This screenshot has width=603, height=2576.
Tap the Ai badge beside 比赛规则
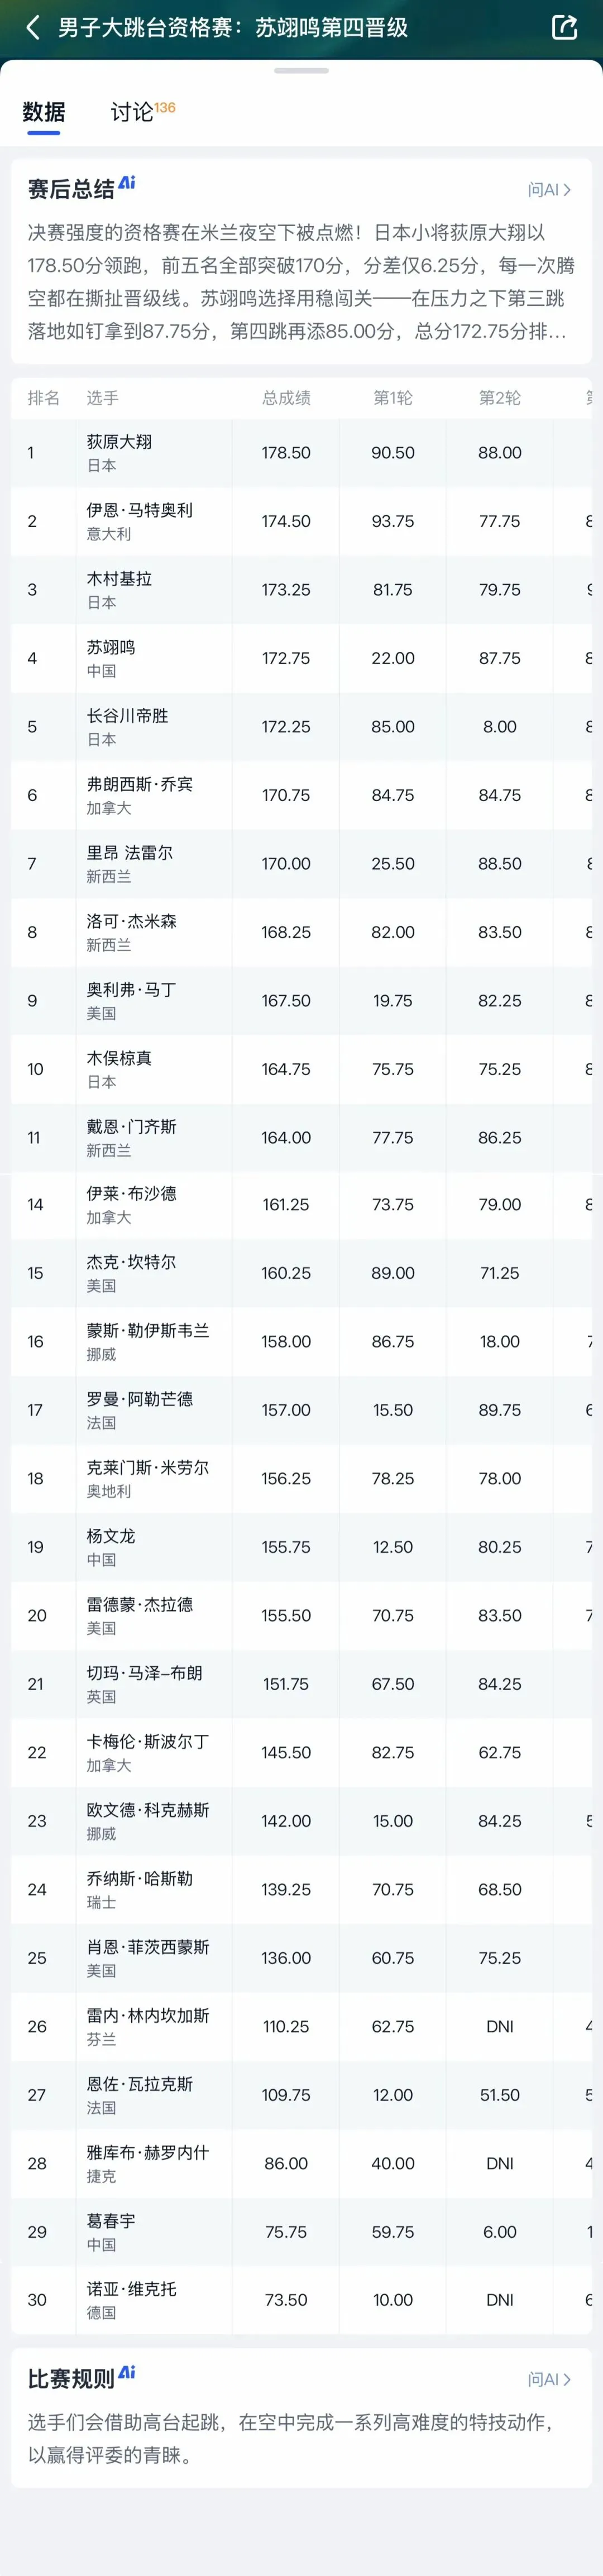127,2372
